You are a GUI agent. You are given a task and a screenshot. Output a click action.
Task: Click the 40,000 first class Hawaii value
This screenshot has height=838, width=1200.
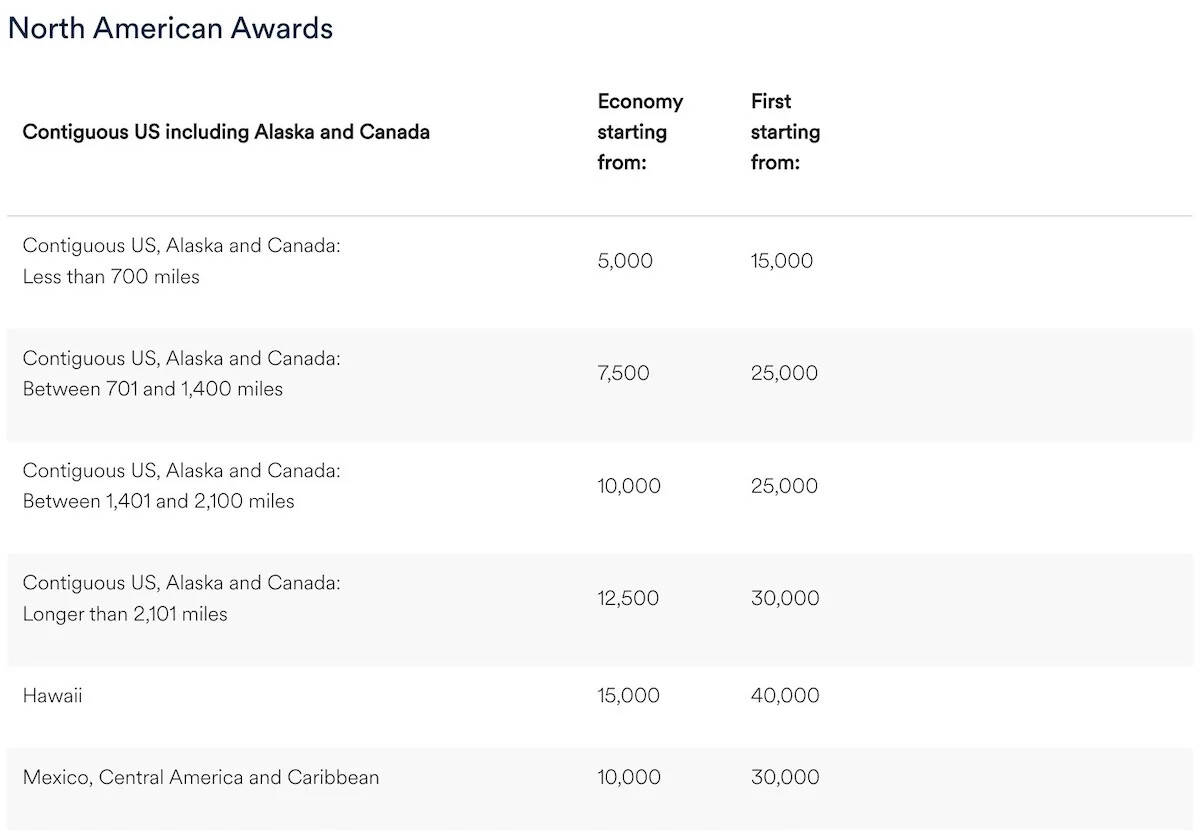pyautogui.click(x=785, y=695)
